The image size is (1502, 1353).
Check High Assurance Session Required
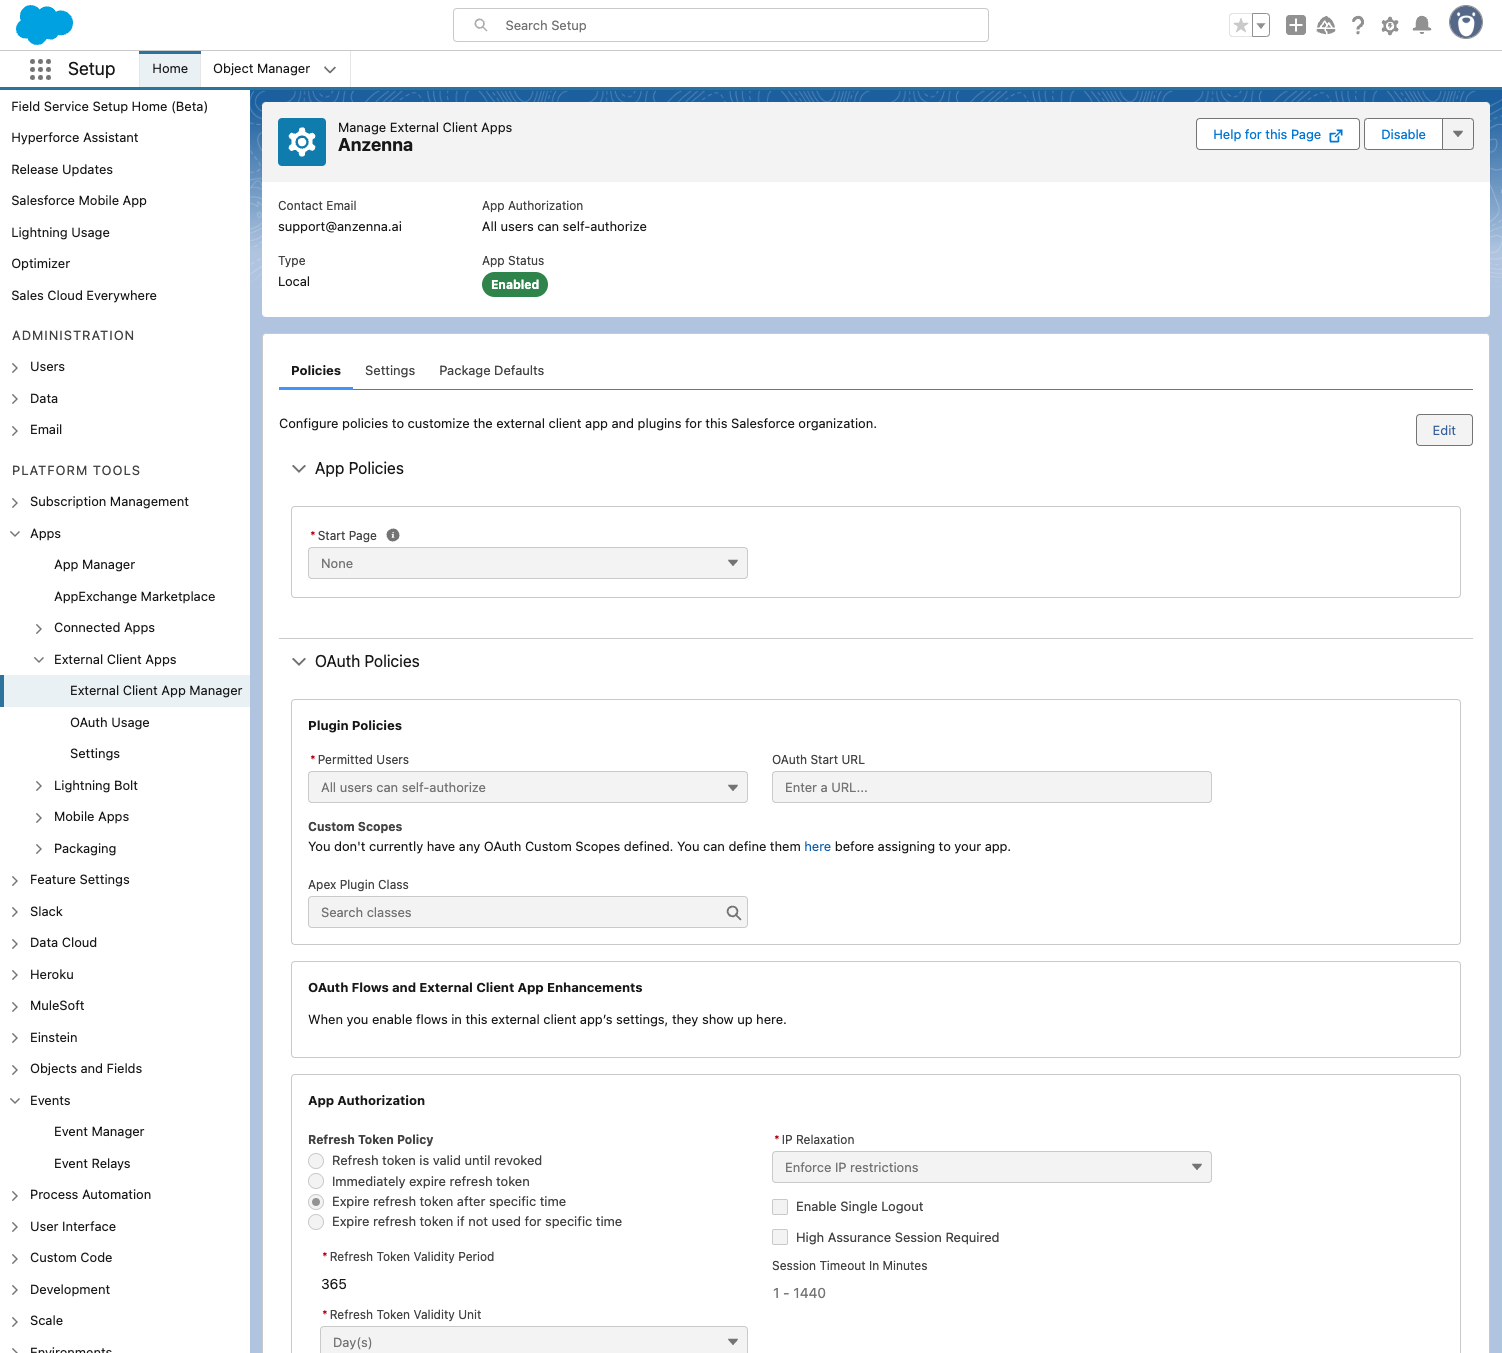tap(780, 1238)
